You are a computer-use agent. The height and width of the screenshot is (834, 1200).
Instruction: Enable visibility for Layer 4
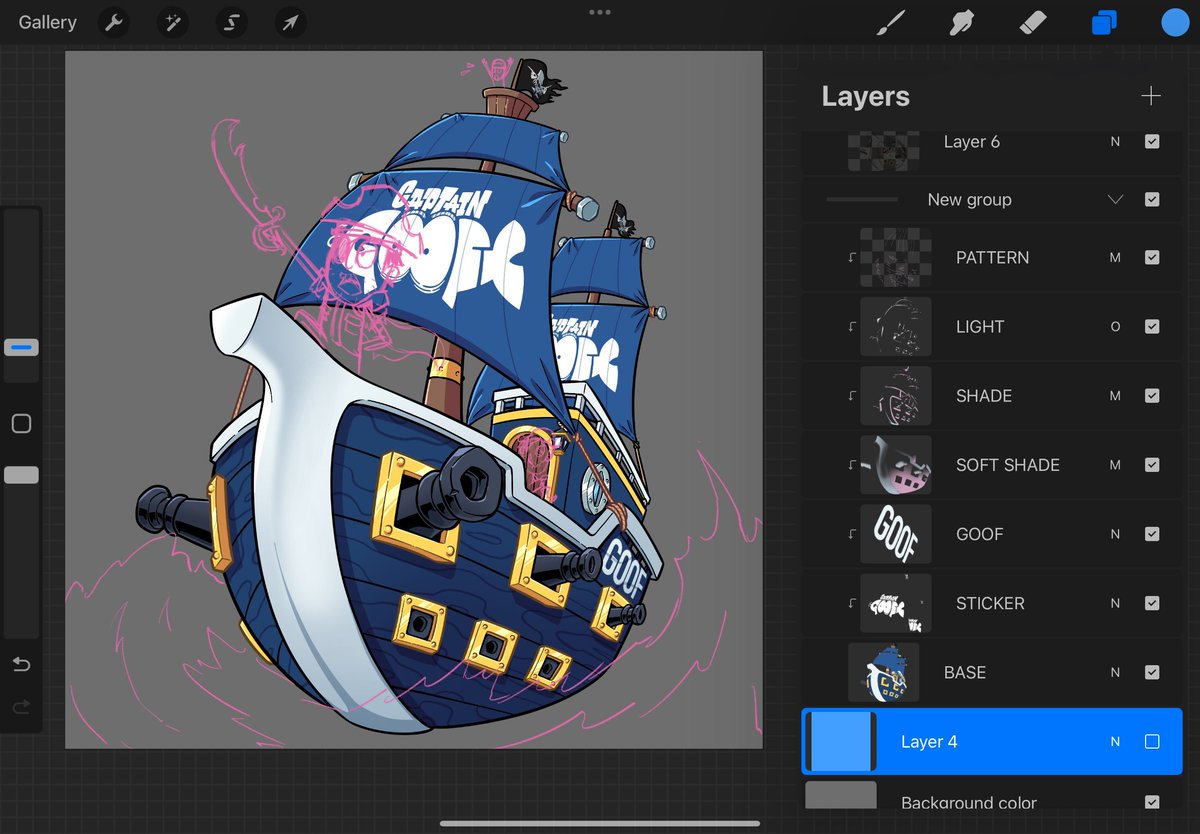pos(1152,741)
